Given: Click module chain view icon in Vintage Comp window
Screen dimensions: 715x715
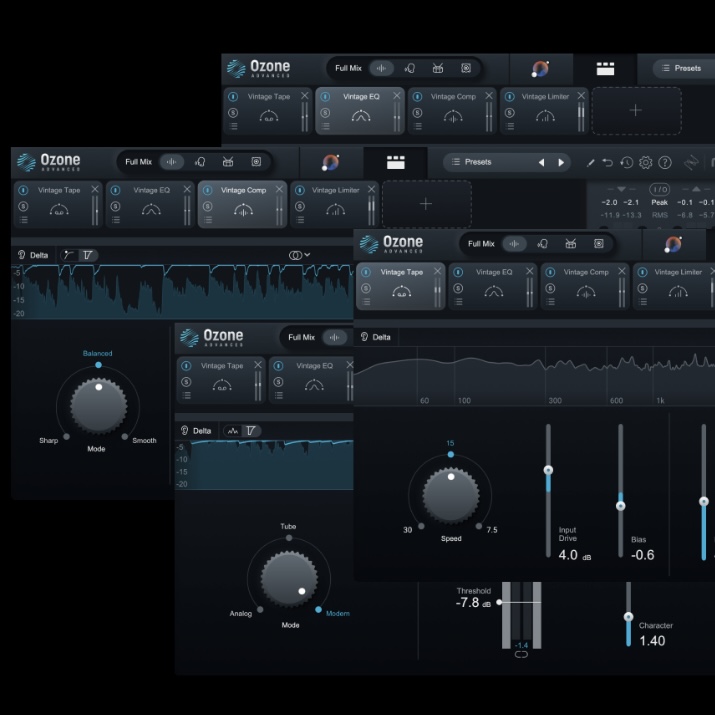Looking at the screenshot, I should click(x=395, y=162).
